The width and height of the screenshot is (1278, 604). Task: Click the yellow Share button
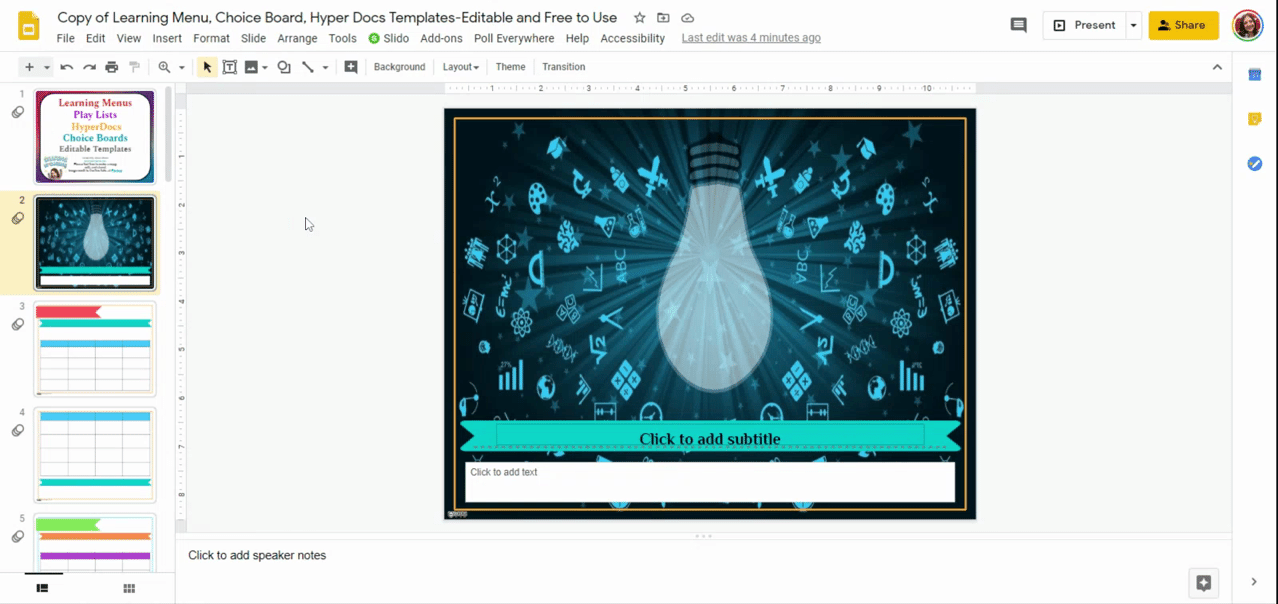pyautogui.click(x=1183, y=25)
